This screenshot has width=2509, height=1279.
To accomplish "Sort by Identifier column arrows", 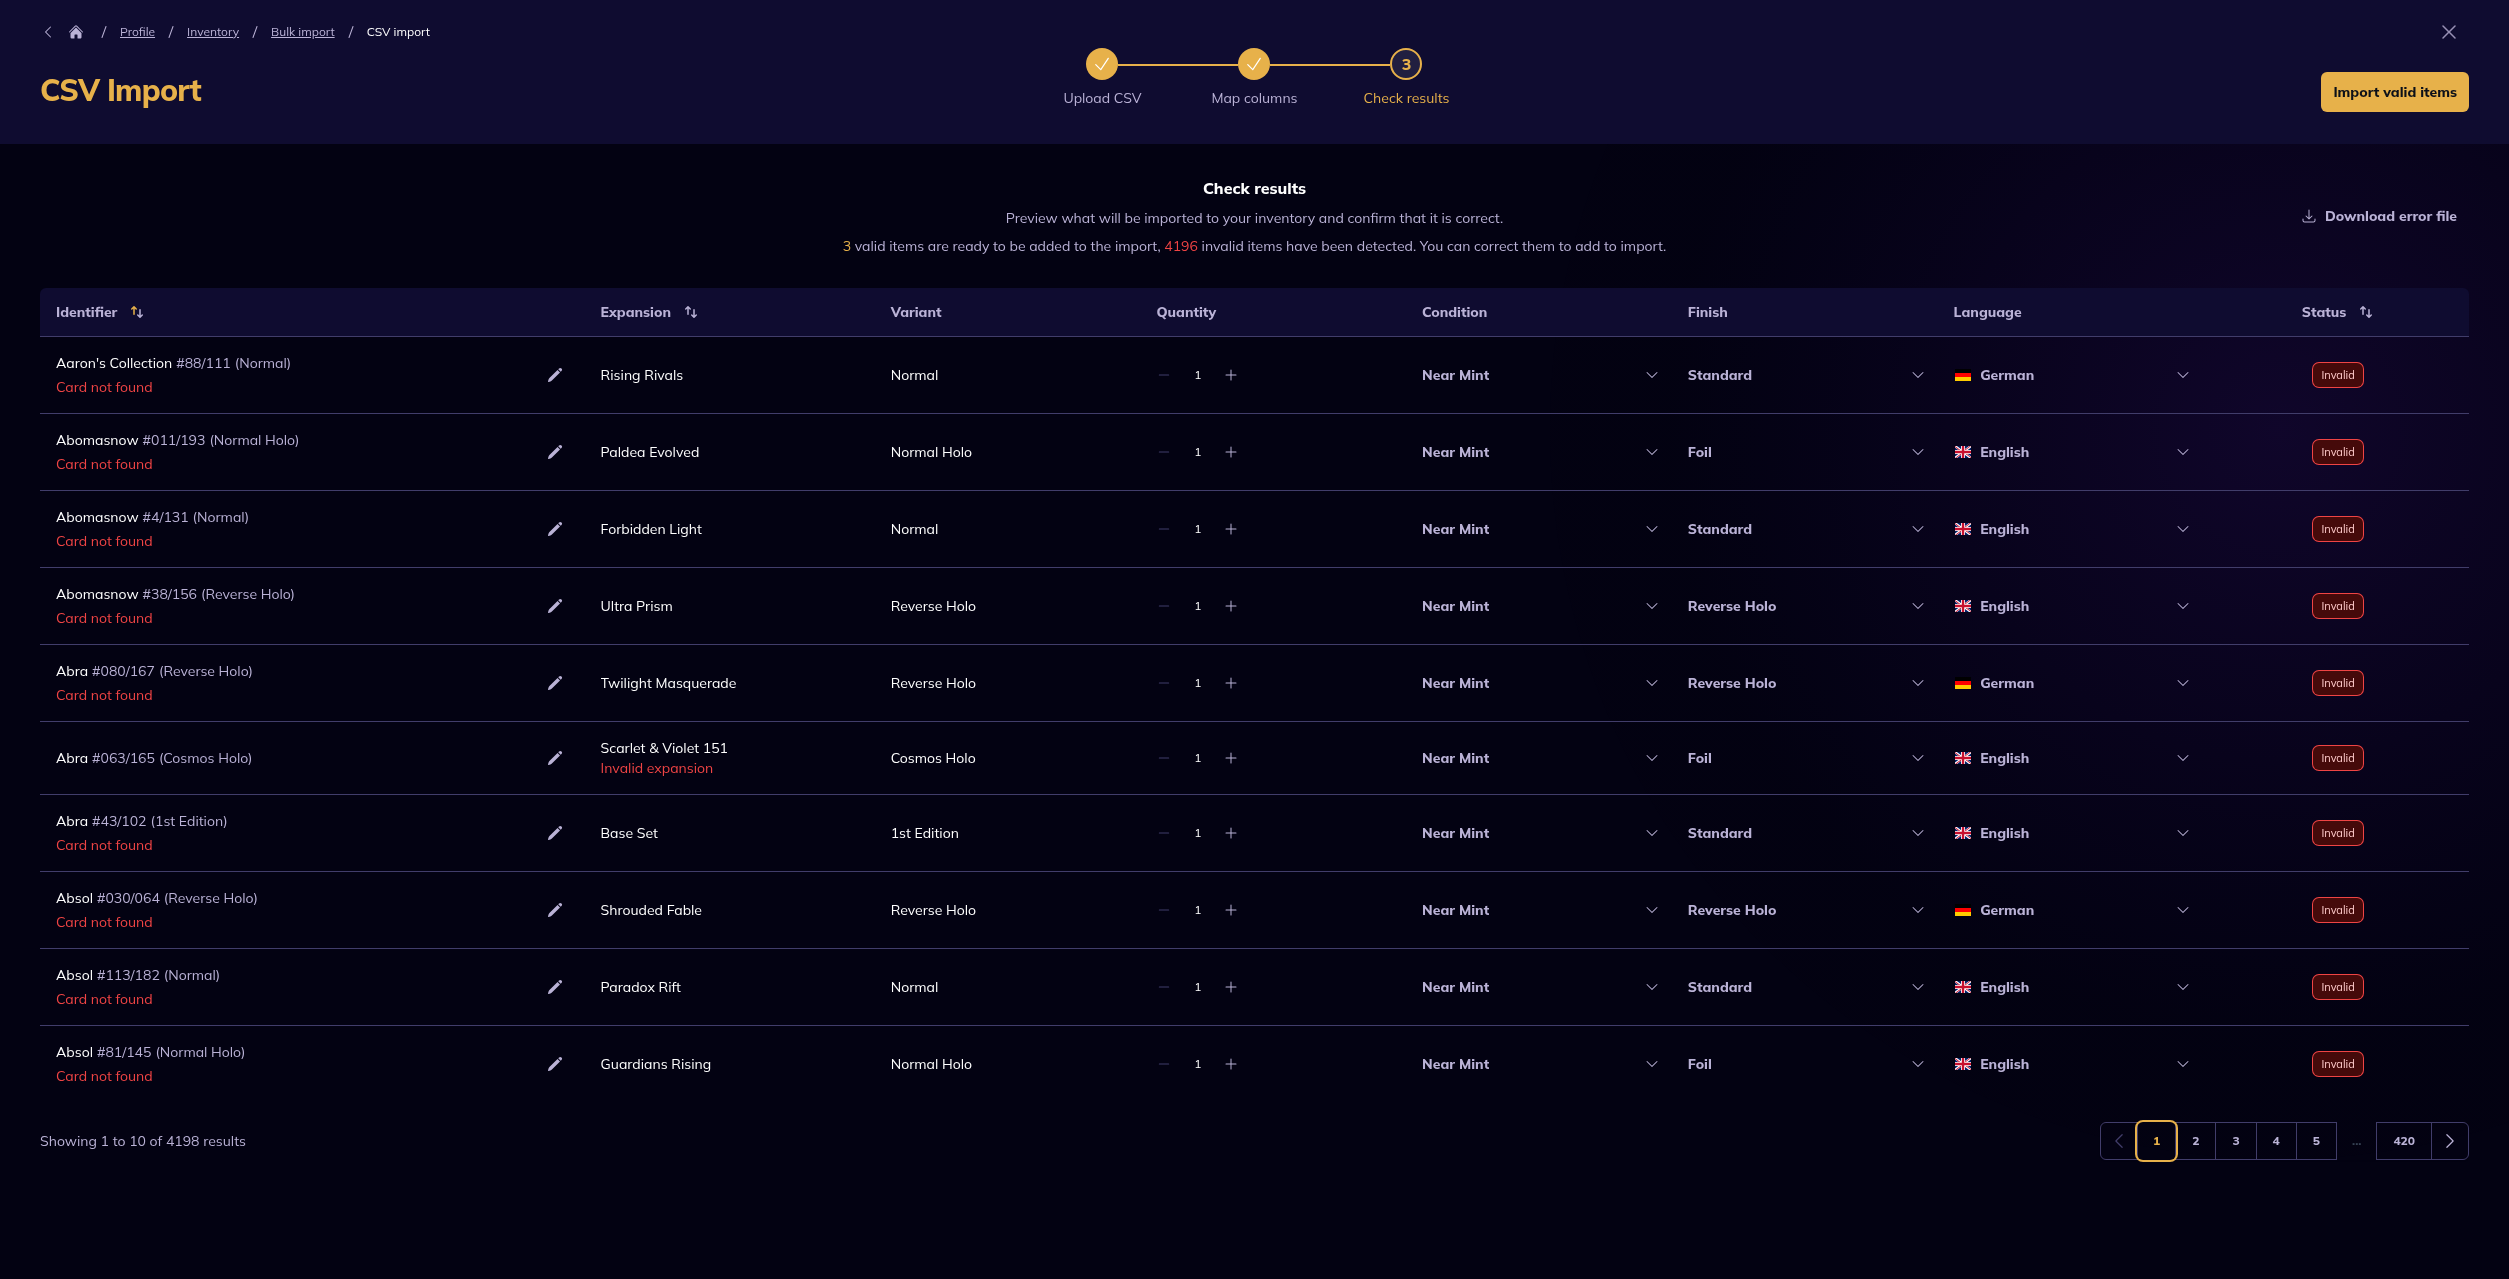I will [x=137, y=312].
